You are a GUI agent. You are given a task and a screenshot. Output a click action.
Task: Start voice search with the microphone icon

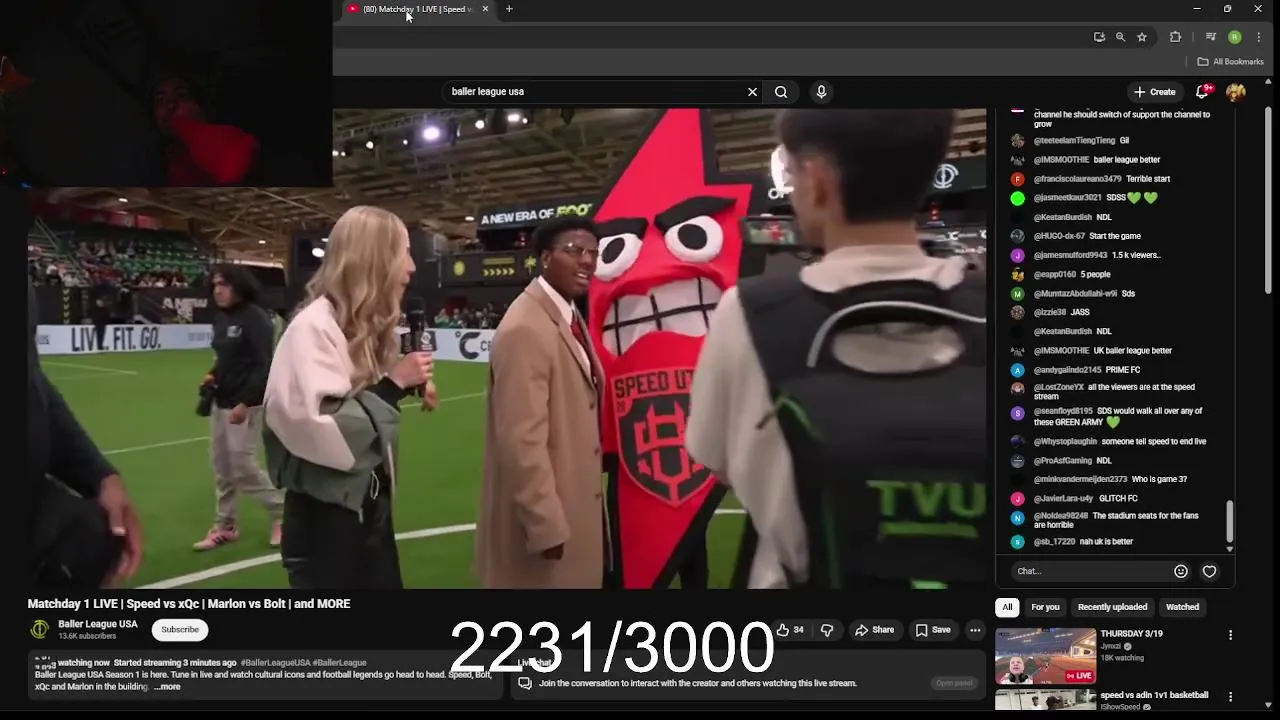(x=821, y=92)
